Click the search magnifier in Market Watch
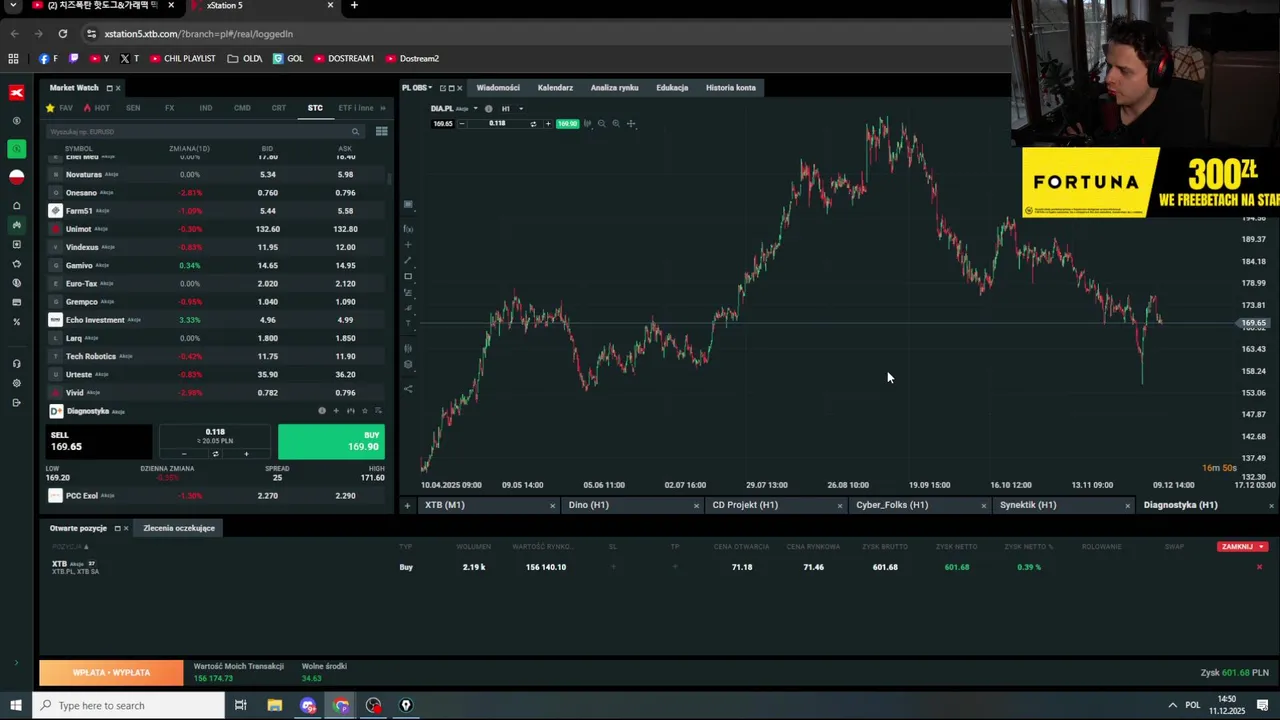Screen dimensions: 1280x720 click(x=355, y=131)
